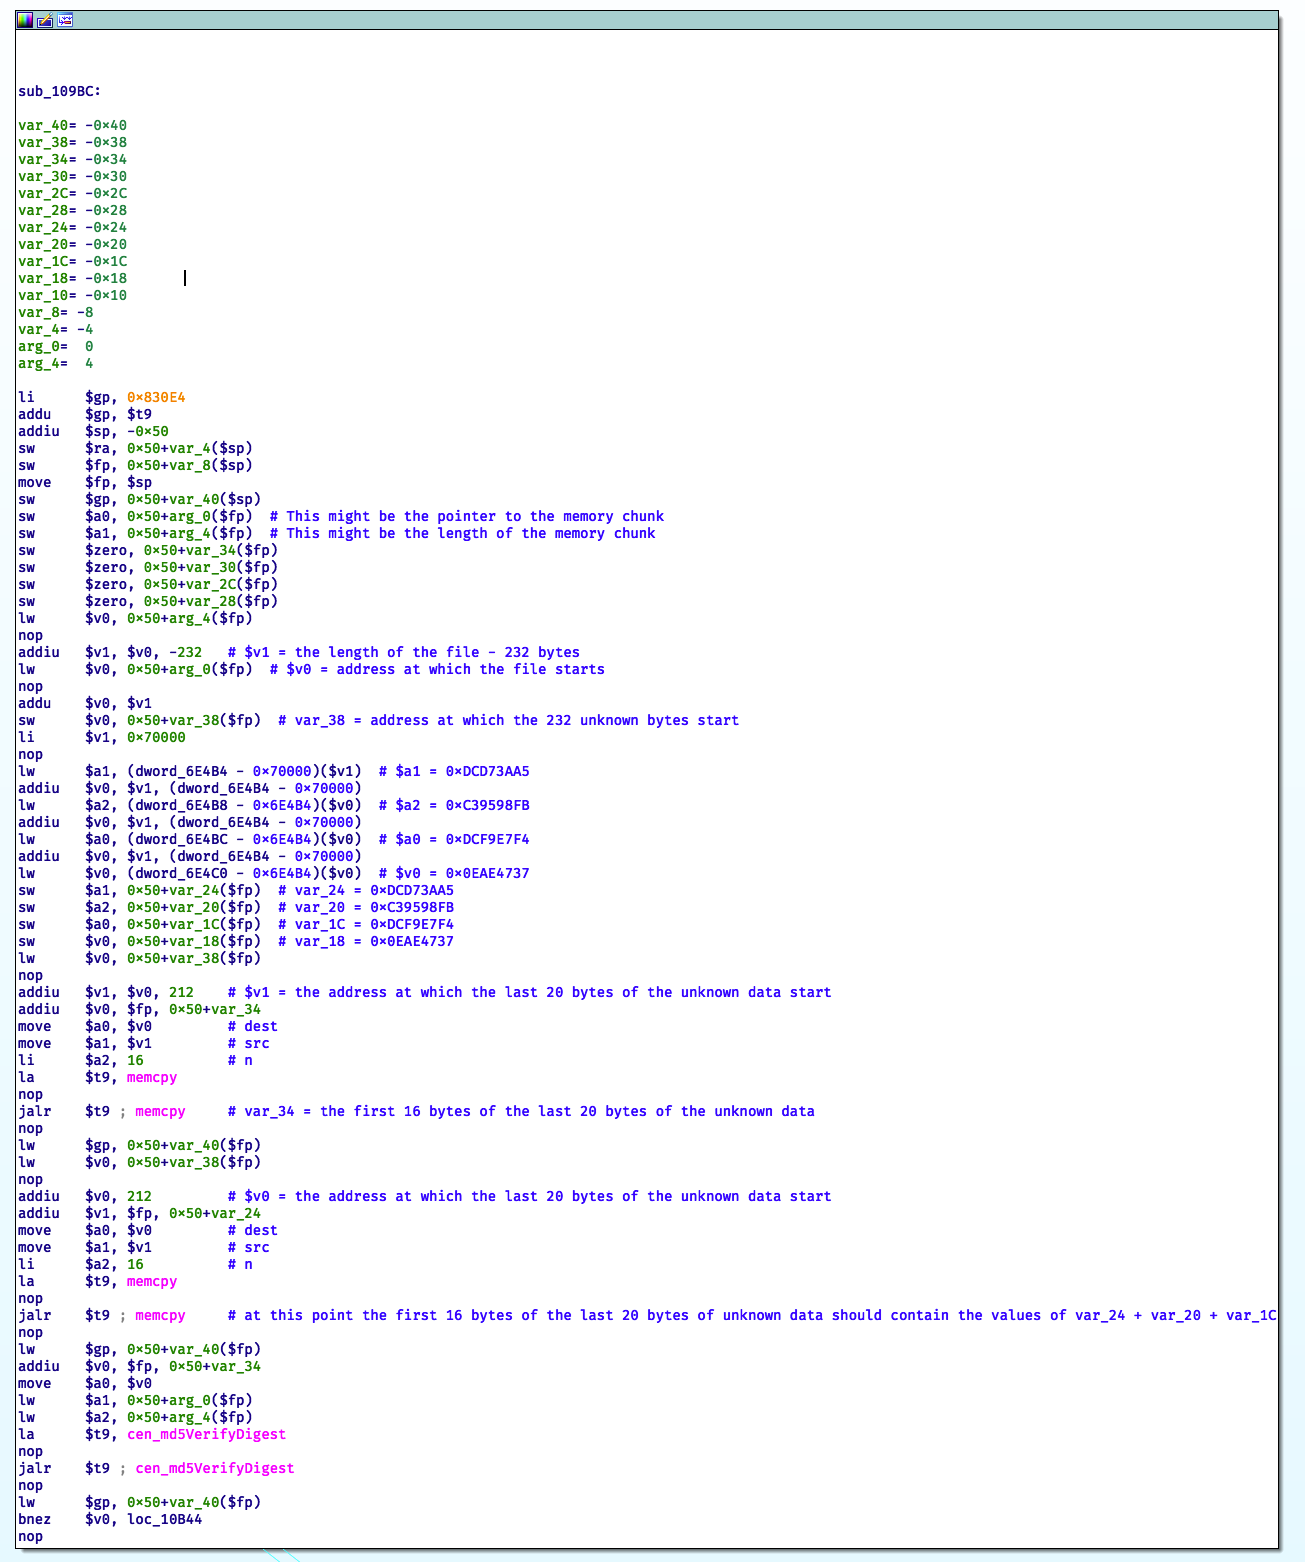The image size is (1305, 1562).
Task: Follow cen_md5VerifyDigest in the la instruction
Action: (x=206, y=1434)
